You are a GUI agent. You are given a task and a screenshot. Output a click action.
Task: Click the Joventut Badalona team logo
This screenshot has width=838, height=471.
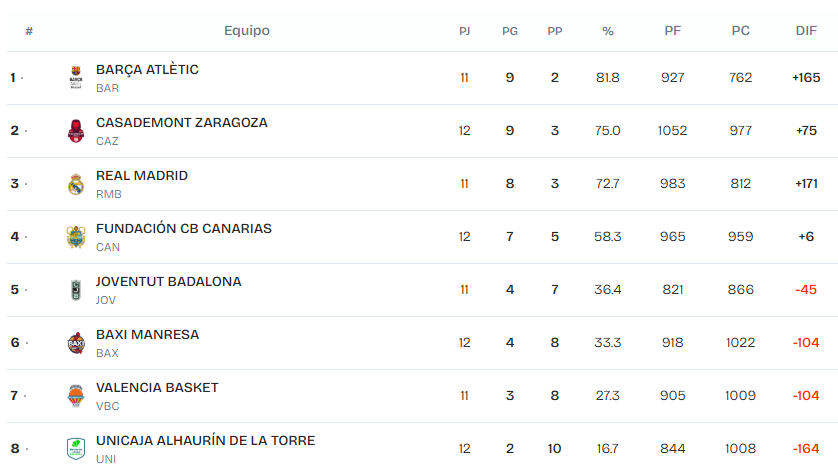click(x=76, y=290)
